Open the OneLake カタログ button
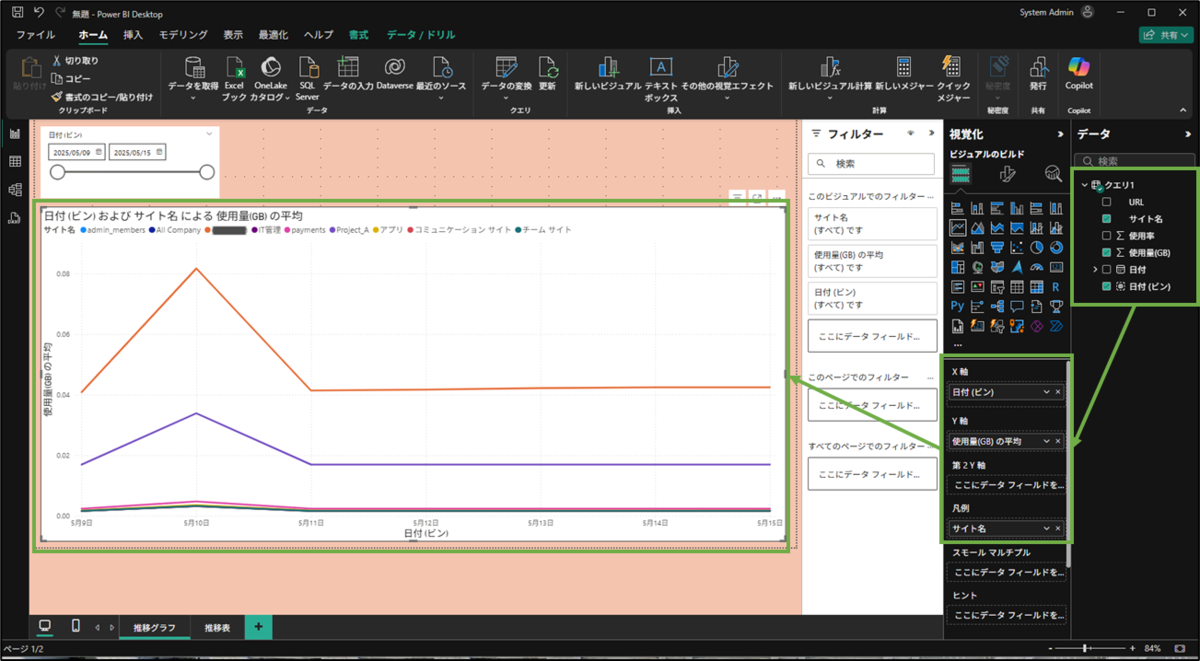1200x661 pixels. click(269, 78)
